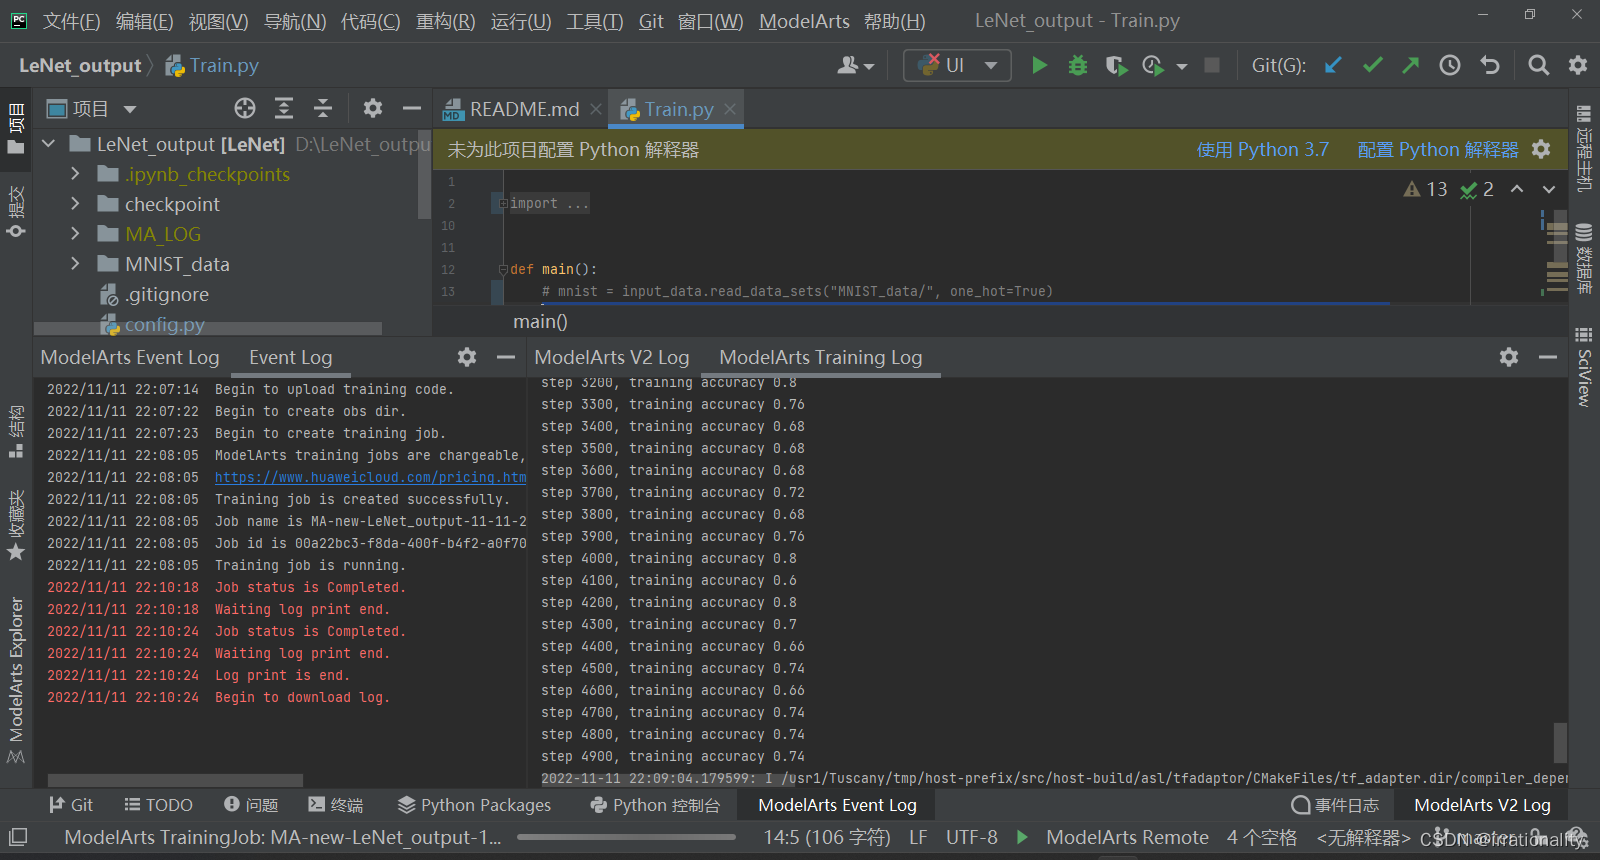The height and width of the screenshot is (860, 1600).
Task: Open IDE settings gear in toolbar
Action: click(1578, 65)
